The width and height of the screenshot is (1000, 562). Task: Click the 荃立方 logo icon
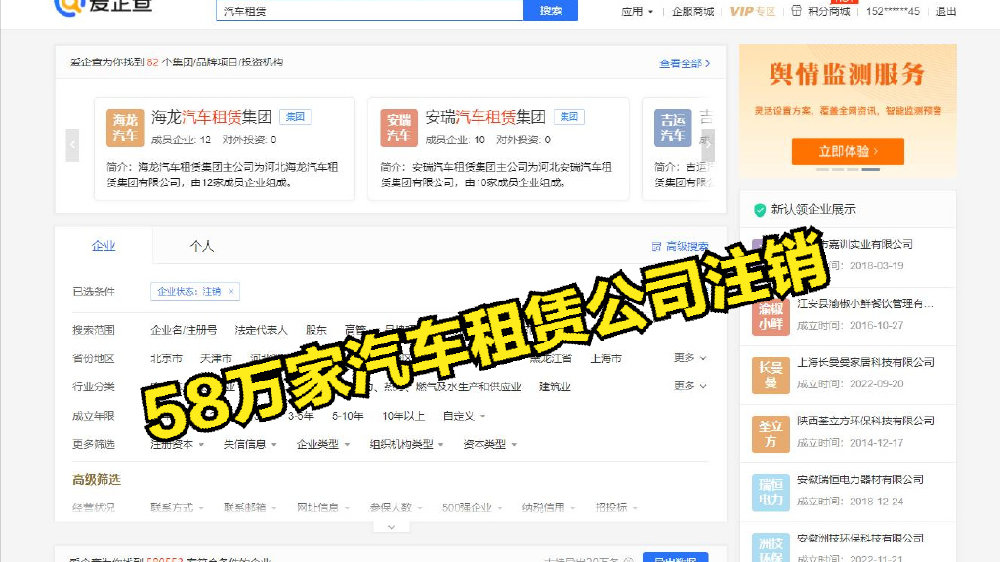click(x=770, y=433)
